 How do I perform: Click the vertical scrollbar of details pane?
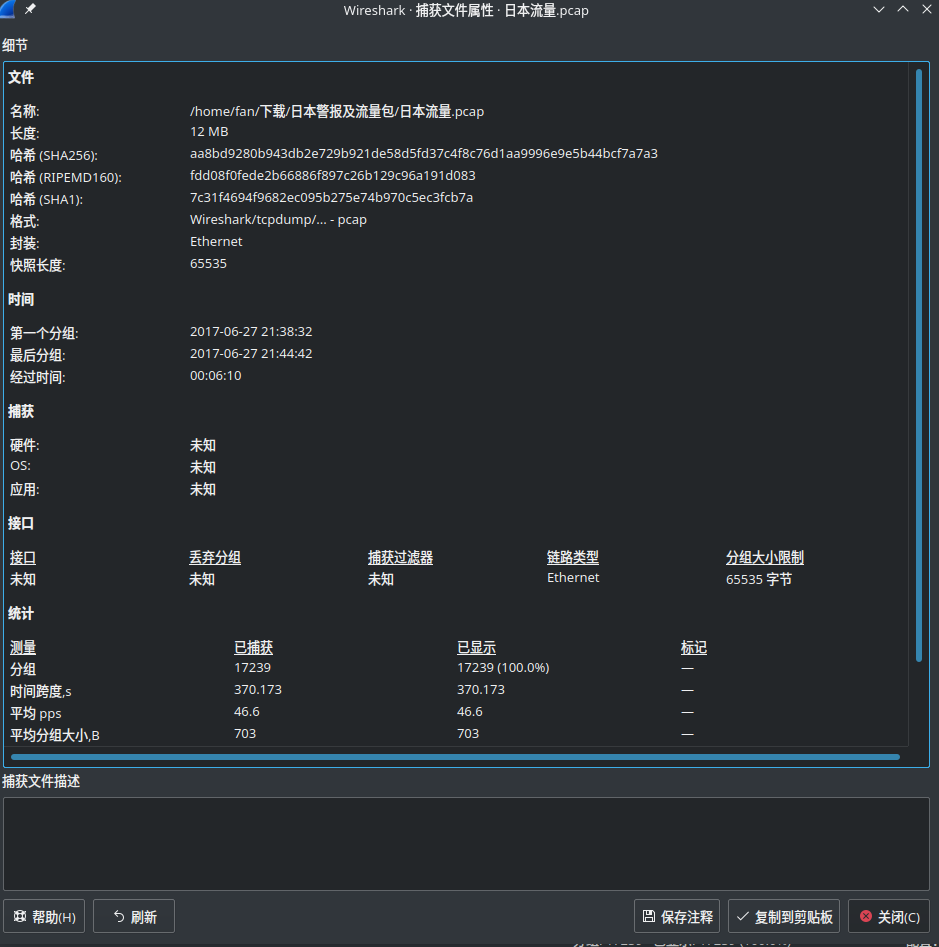pos(918,366)
